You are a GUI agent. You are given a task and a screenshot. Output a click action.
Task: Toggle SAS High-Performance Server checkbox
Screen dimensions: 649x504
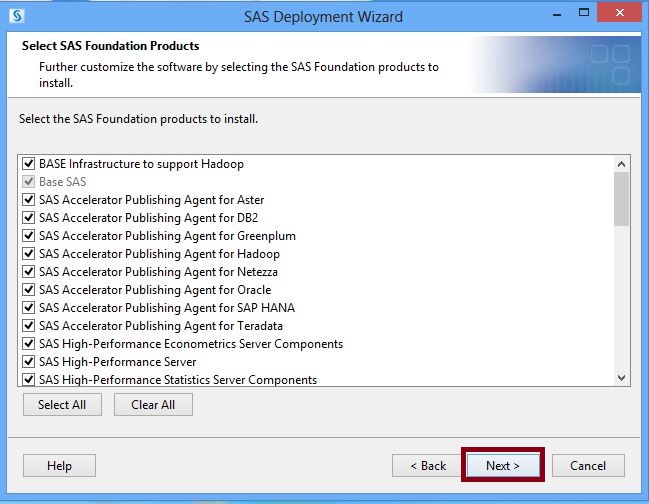click(x=28, y=361)
